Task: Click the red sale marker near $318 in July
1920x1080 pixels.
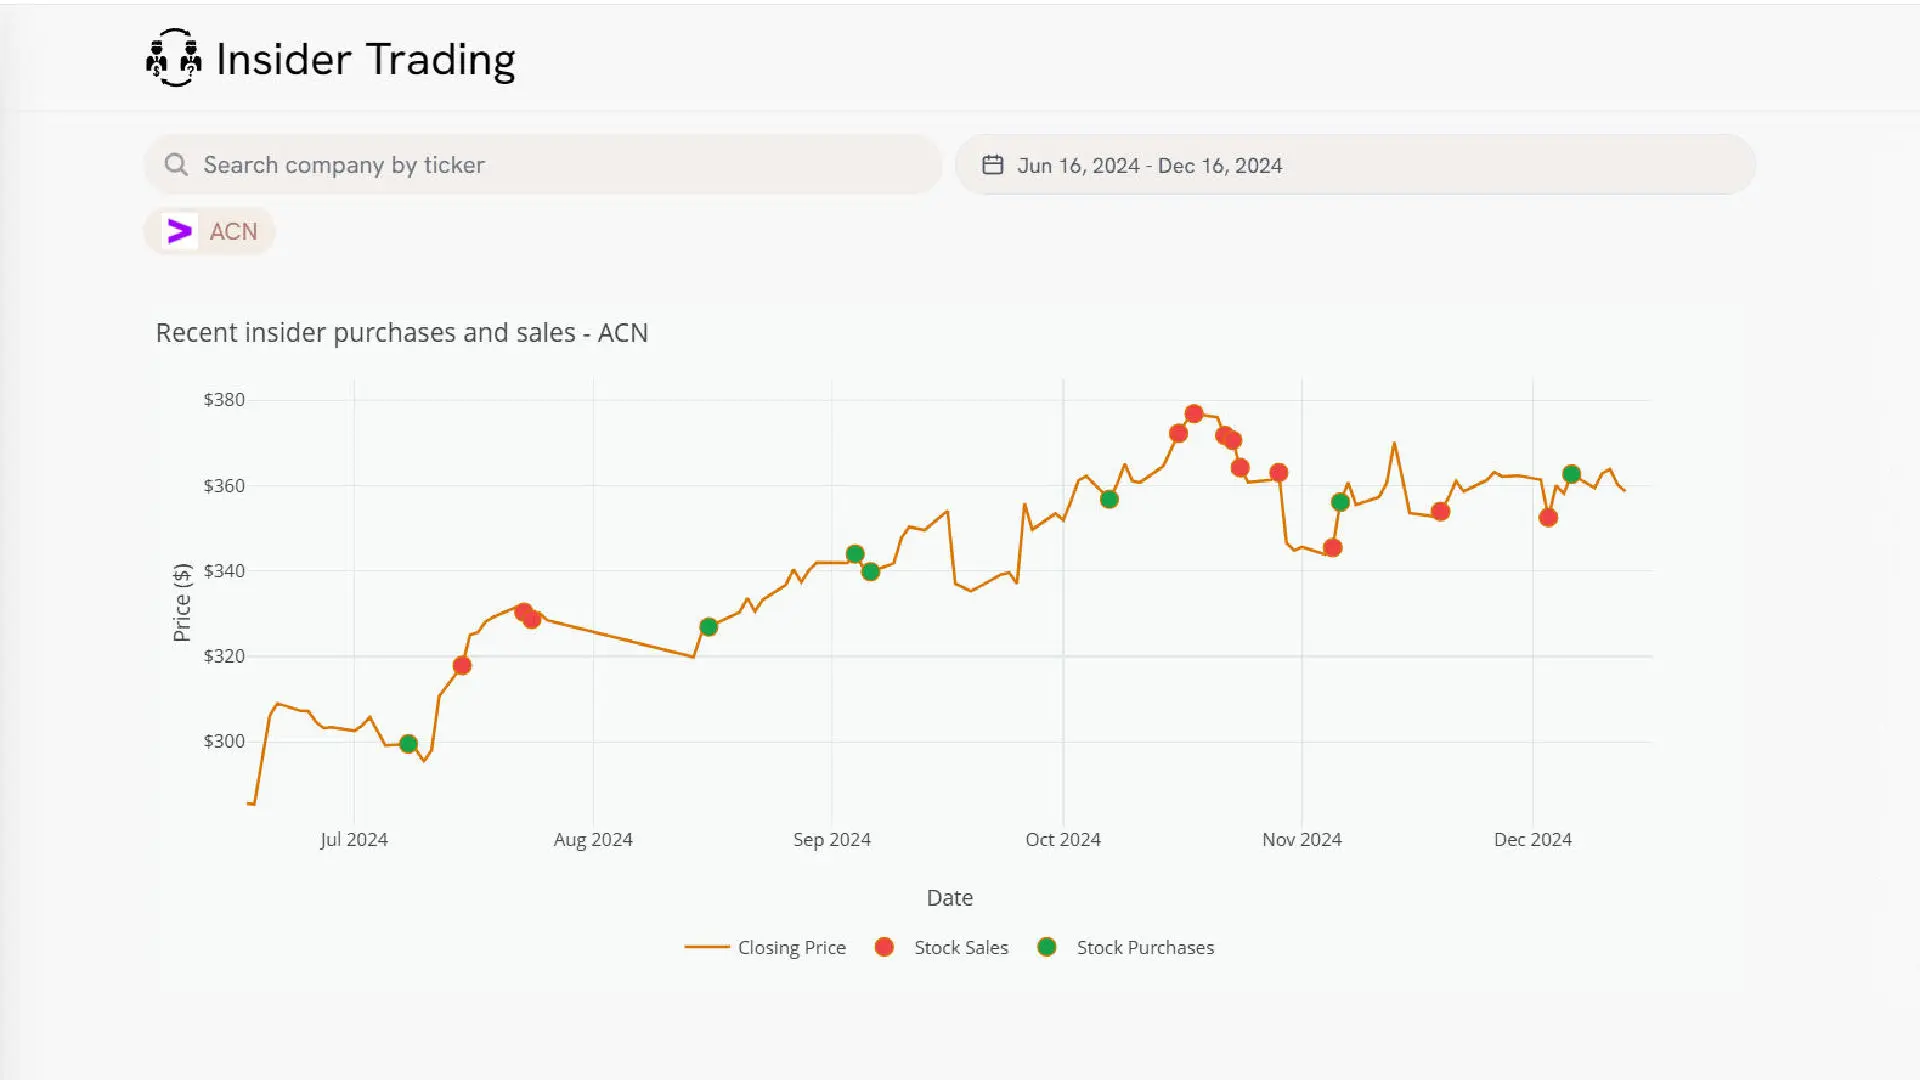Action: coord(462,666)
